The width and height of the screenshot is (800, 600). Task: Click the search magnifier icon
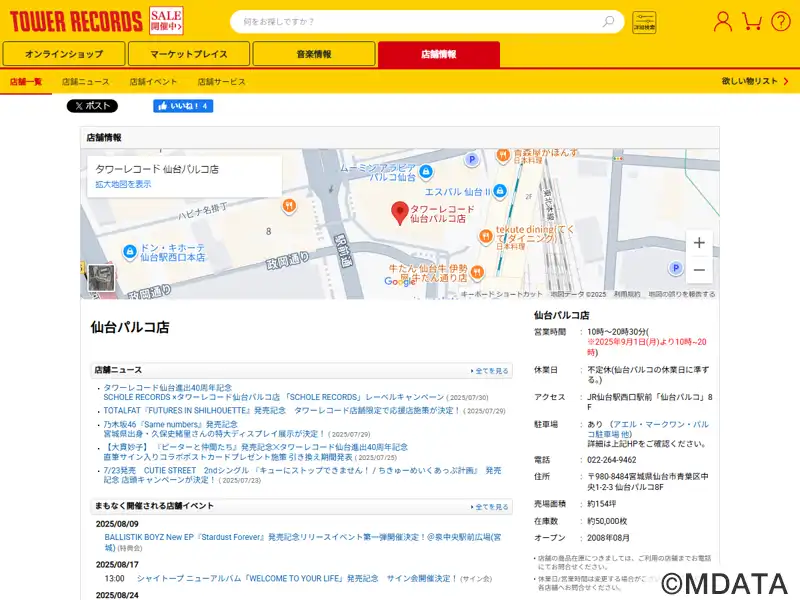[x=608, y=21]
